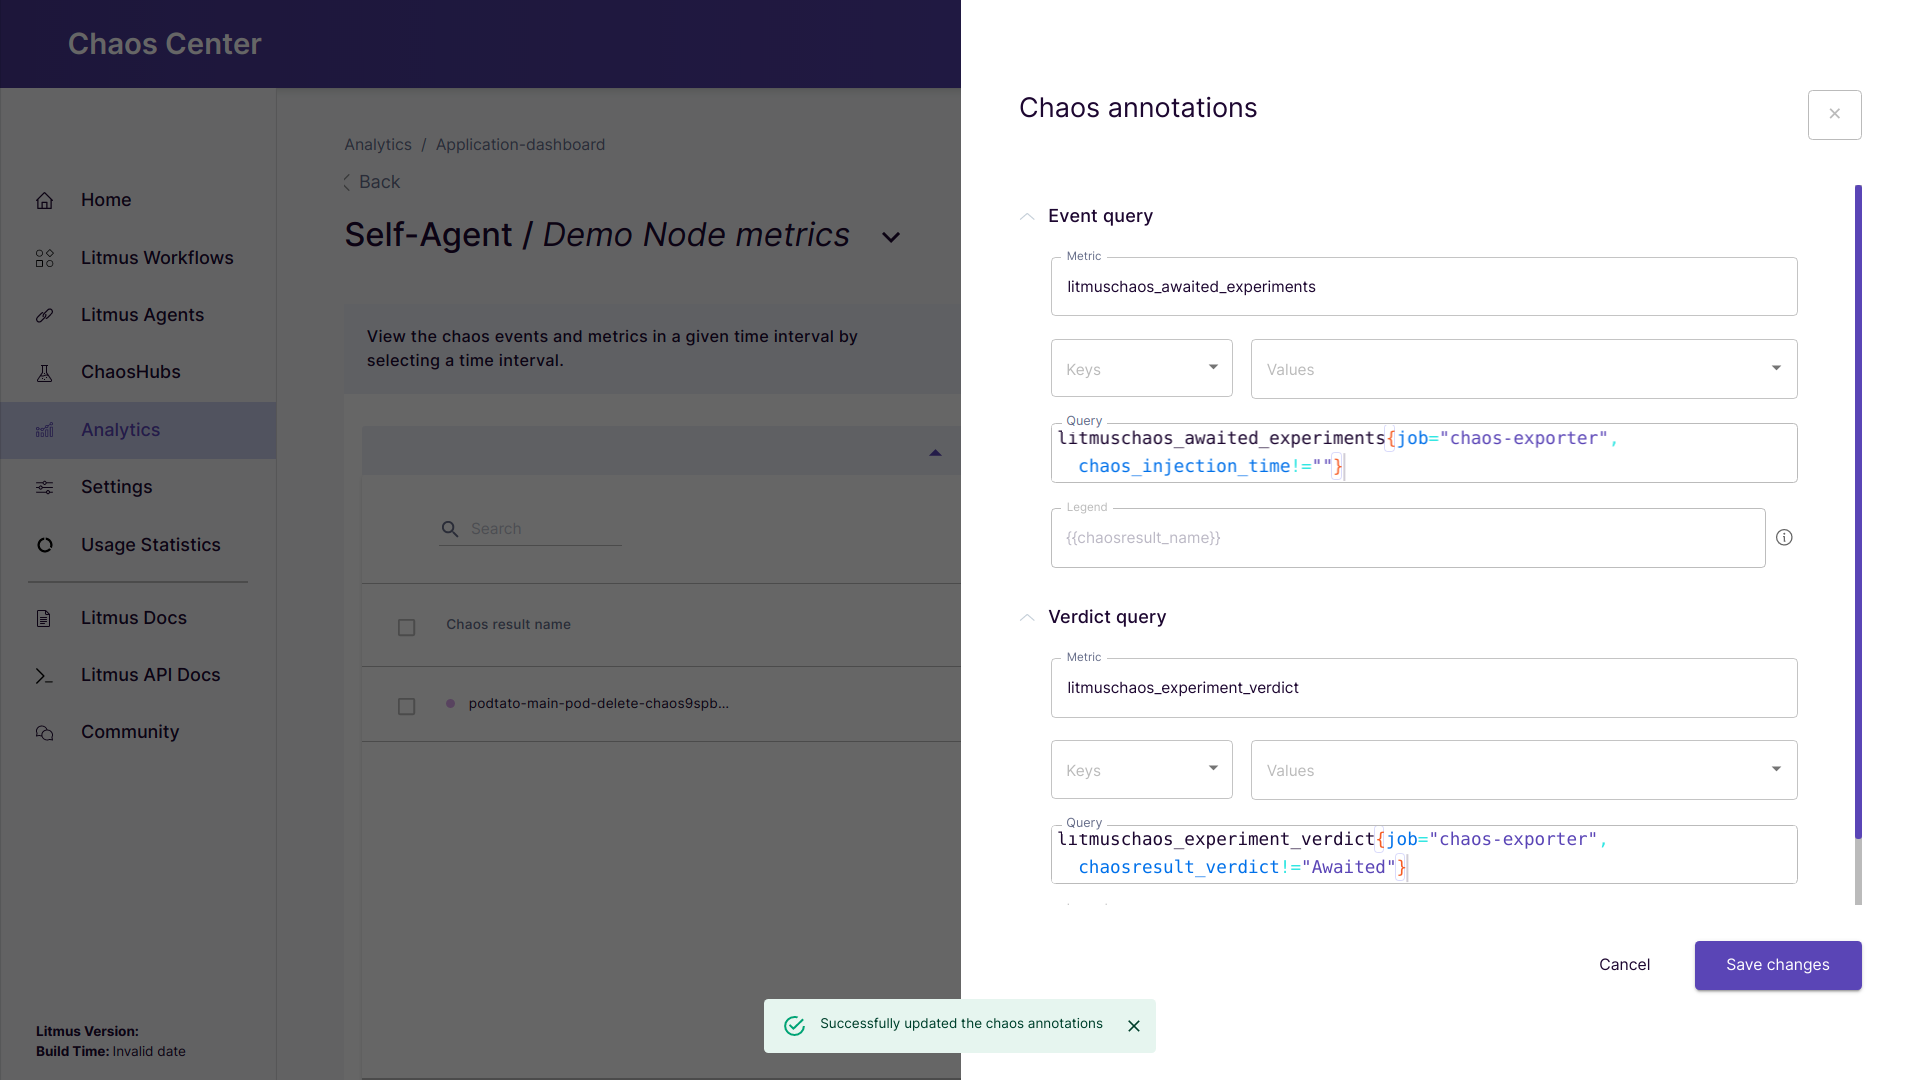The image size is (1920, 1080).
Task: Toggle the Chaos result name header checkbox
Action: [406, 627]
